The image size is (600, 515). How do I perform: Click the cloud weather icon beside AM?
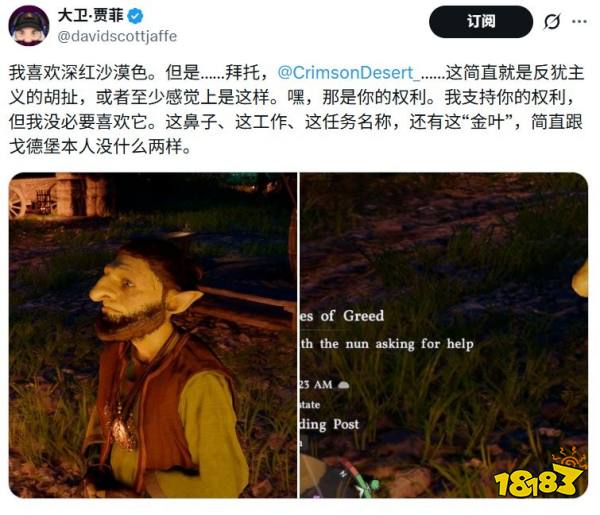[x=343, y=385]
